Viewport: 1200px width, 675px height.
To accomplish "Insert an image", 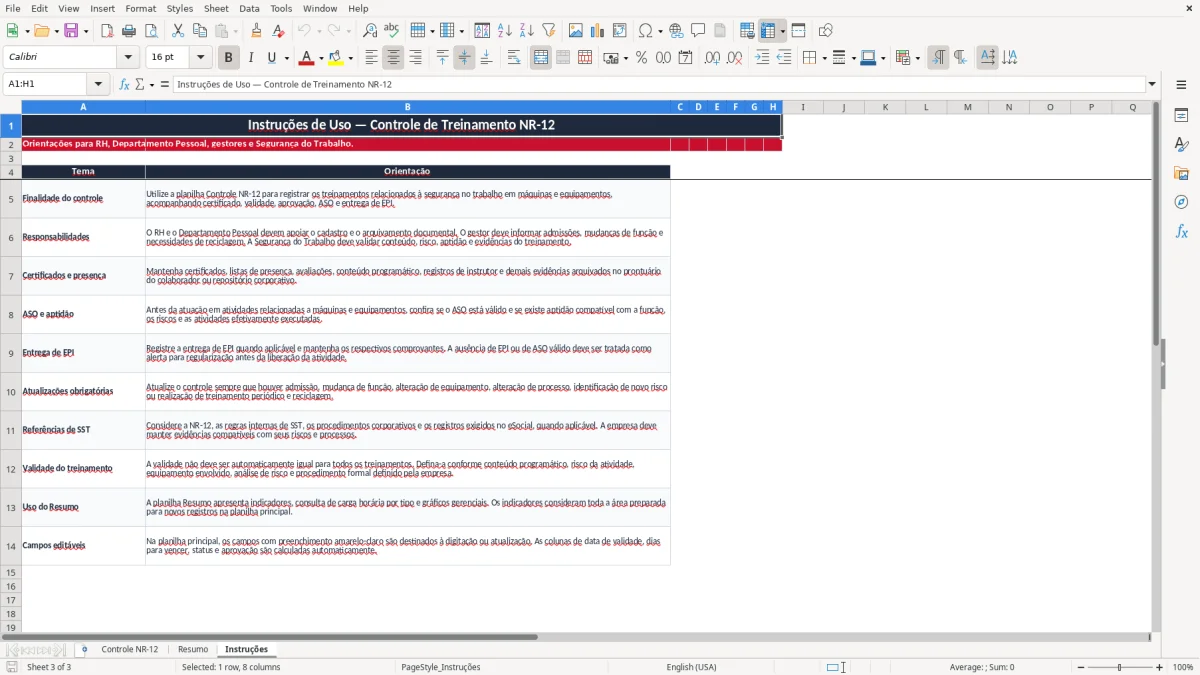I will 576,31.
